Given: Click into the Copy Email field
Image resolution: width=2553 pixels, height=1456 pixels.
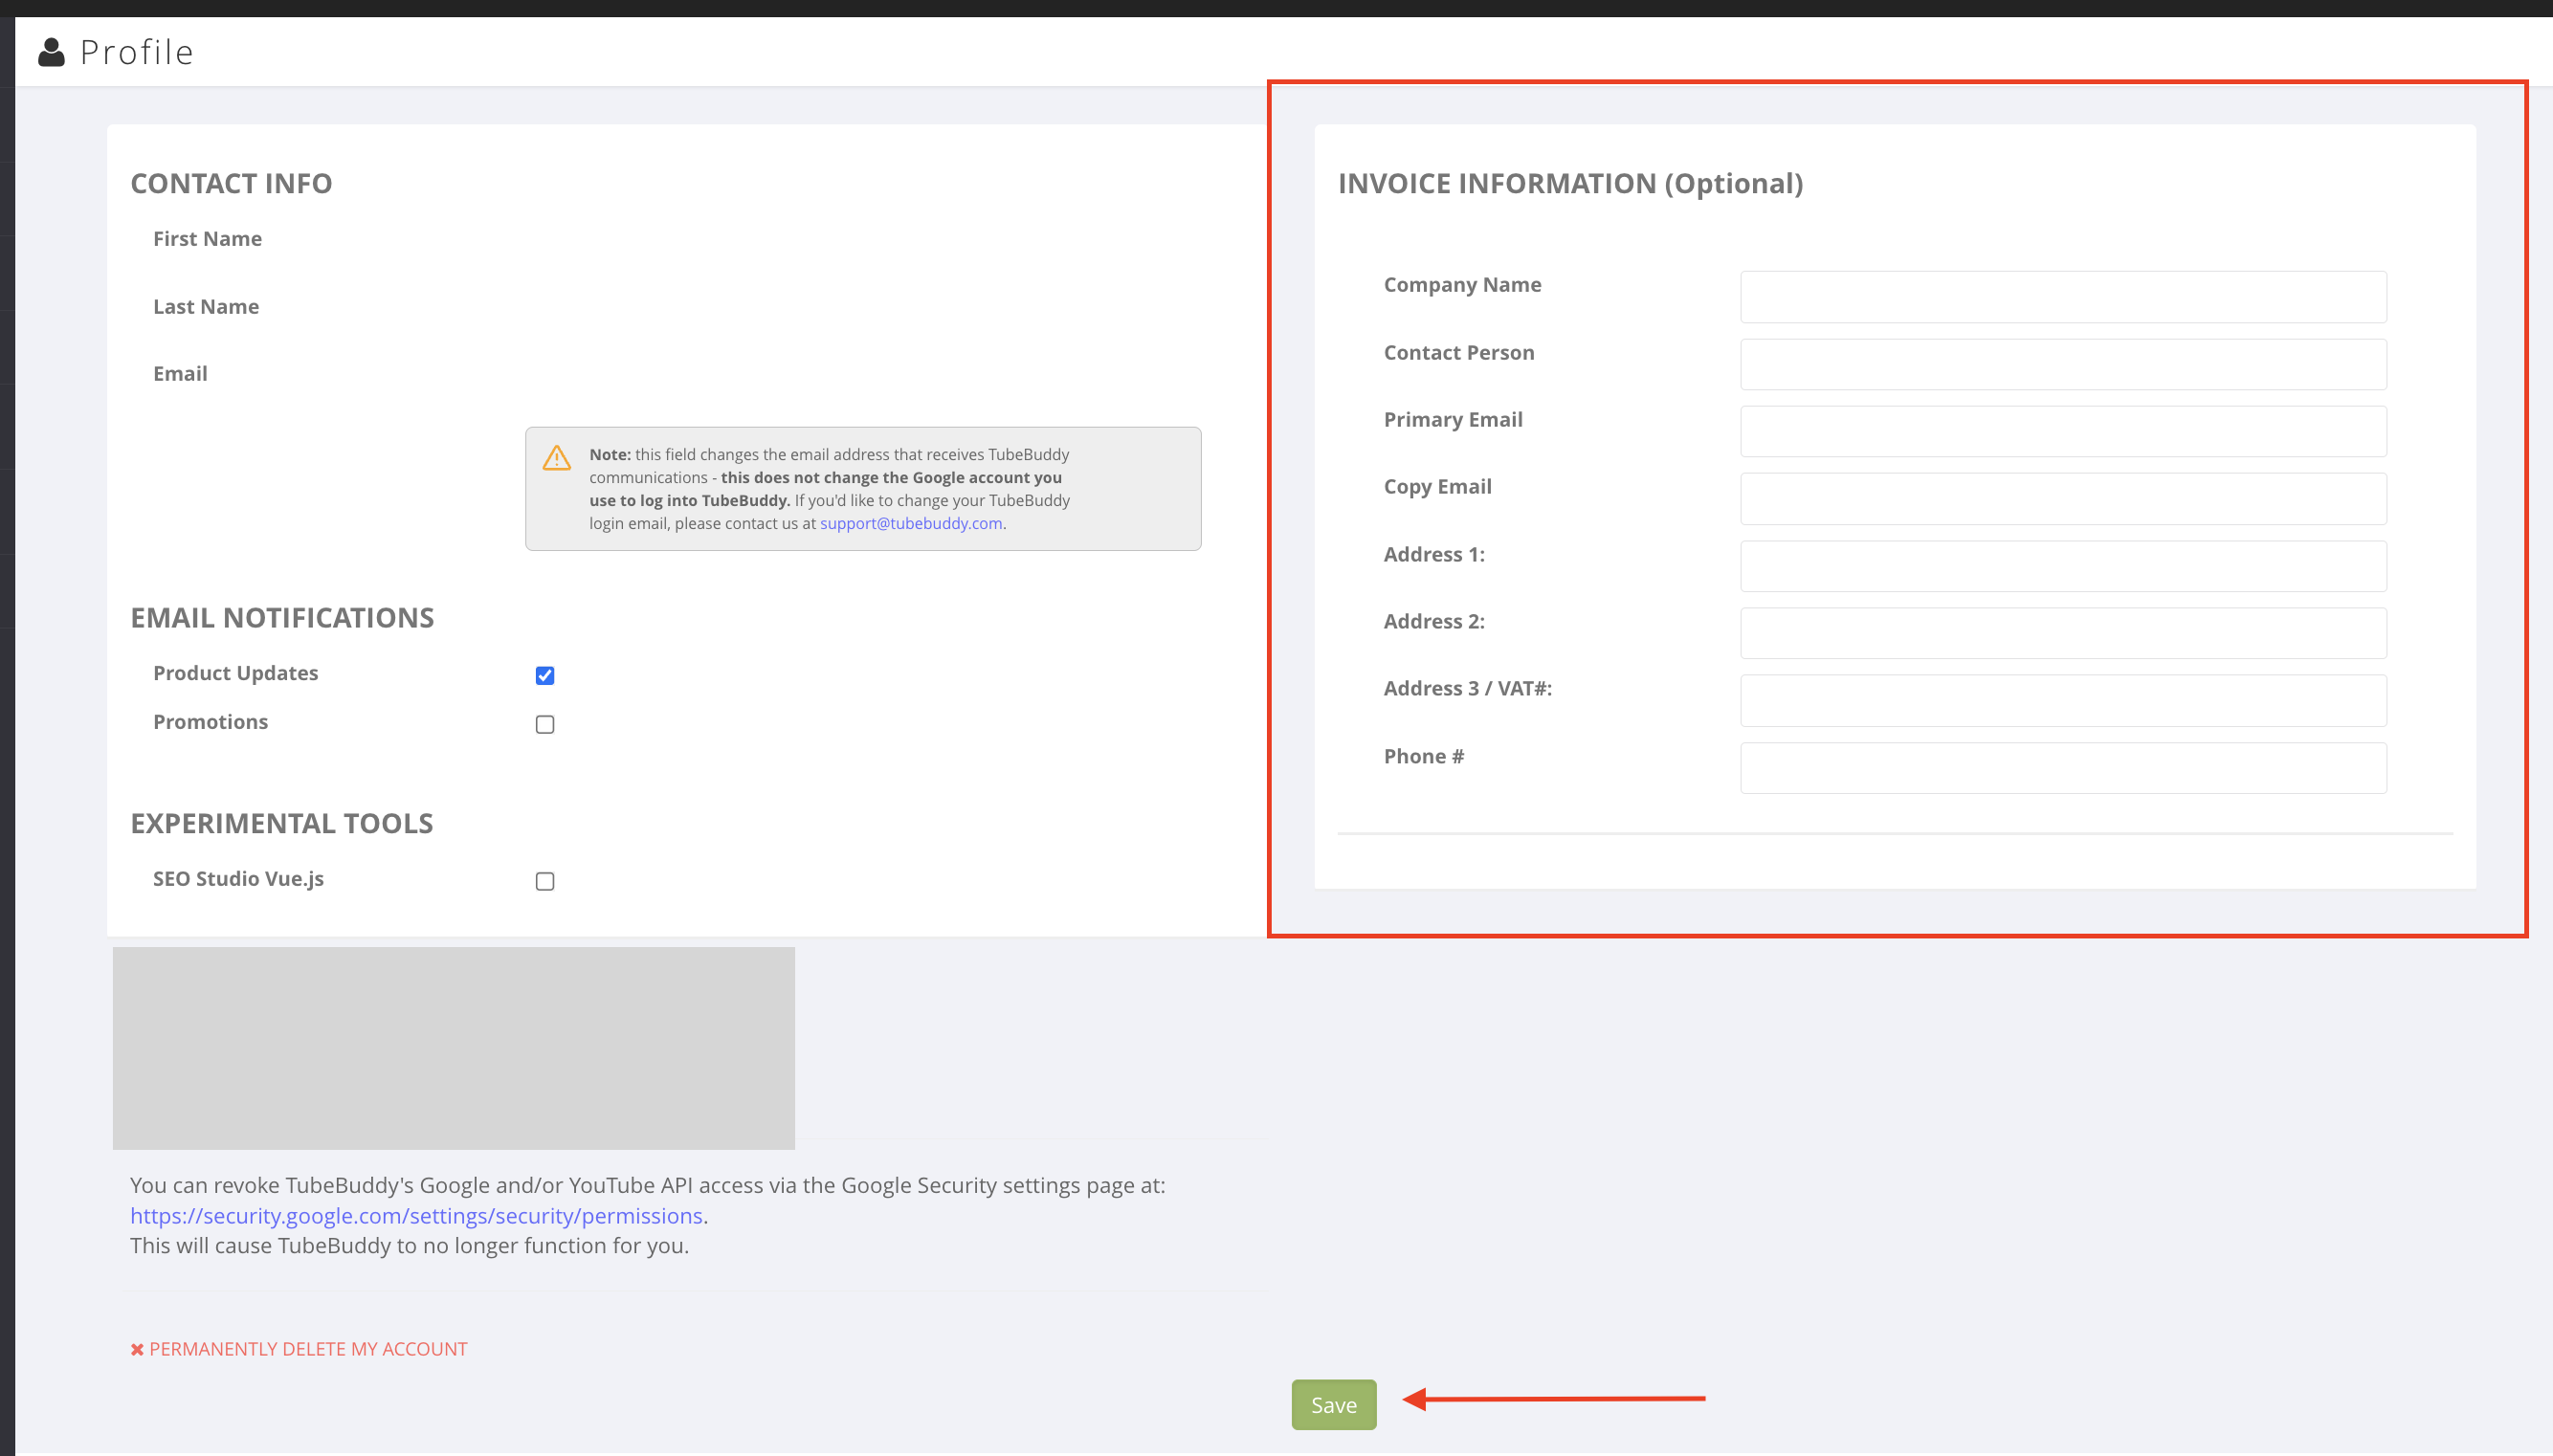Looking at the screenshot, I should pos(2063,499).
